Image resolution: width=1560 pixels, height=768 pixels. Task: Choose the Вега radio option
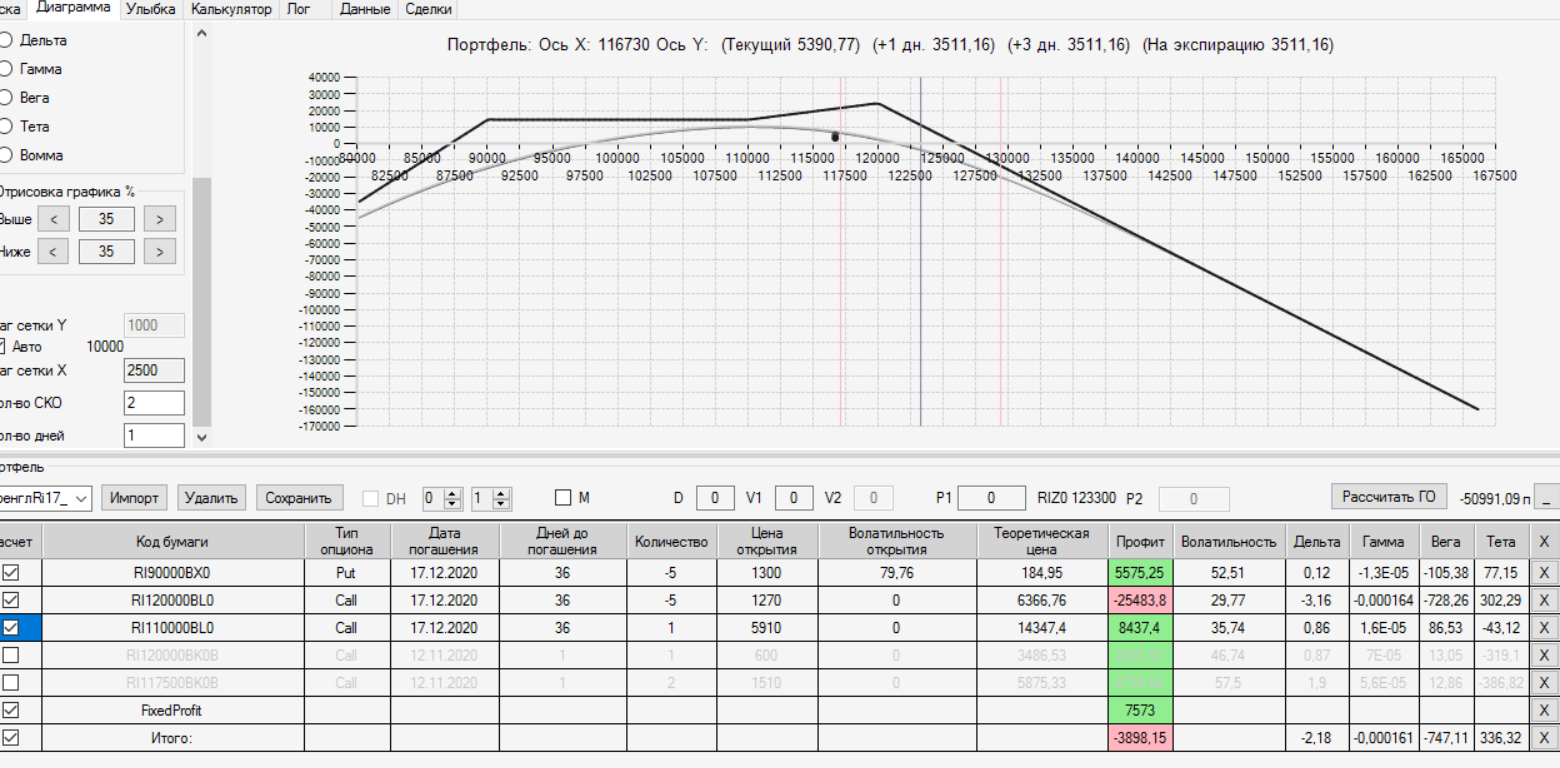coord(7,98)
